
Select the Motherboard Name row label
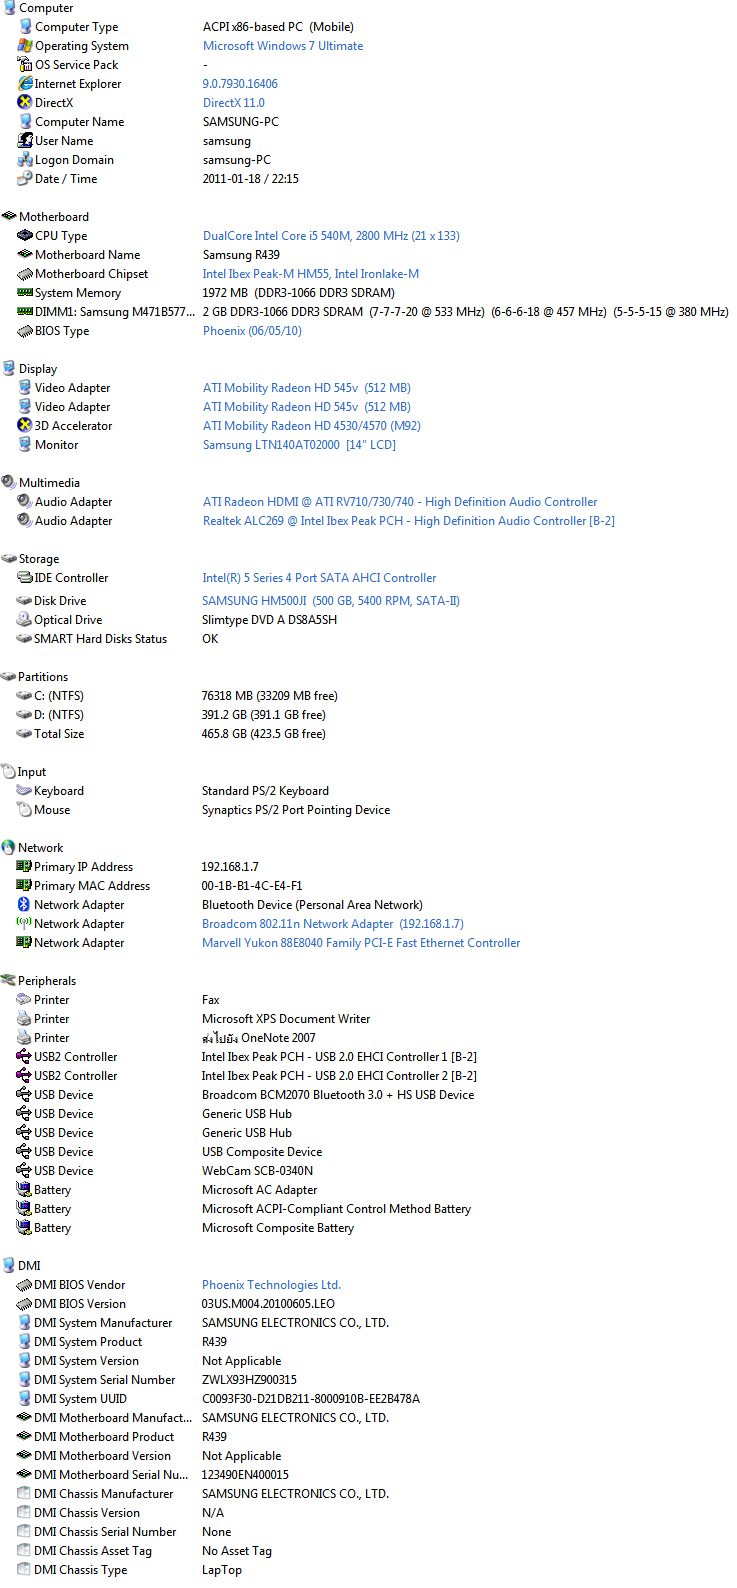88,255
